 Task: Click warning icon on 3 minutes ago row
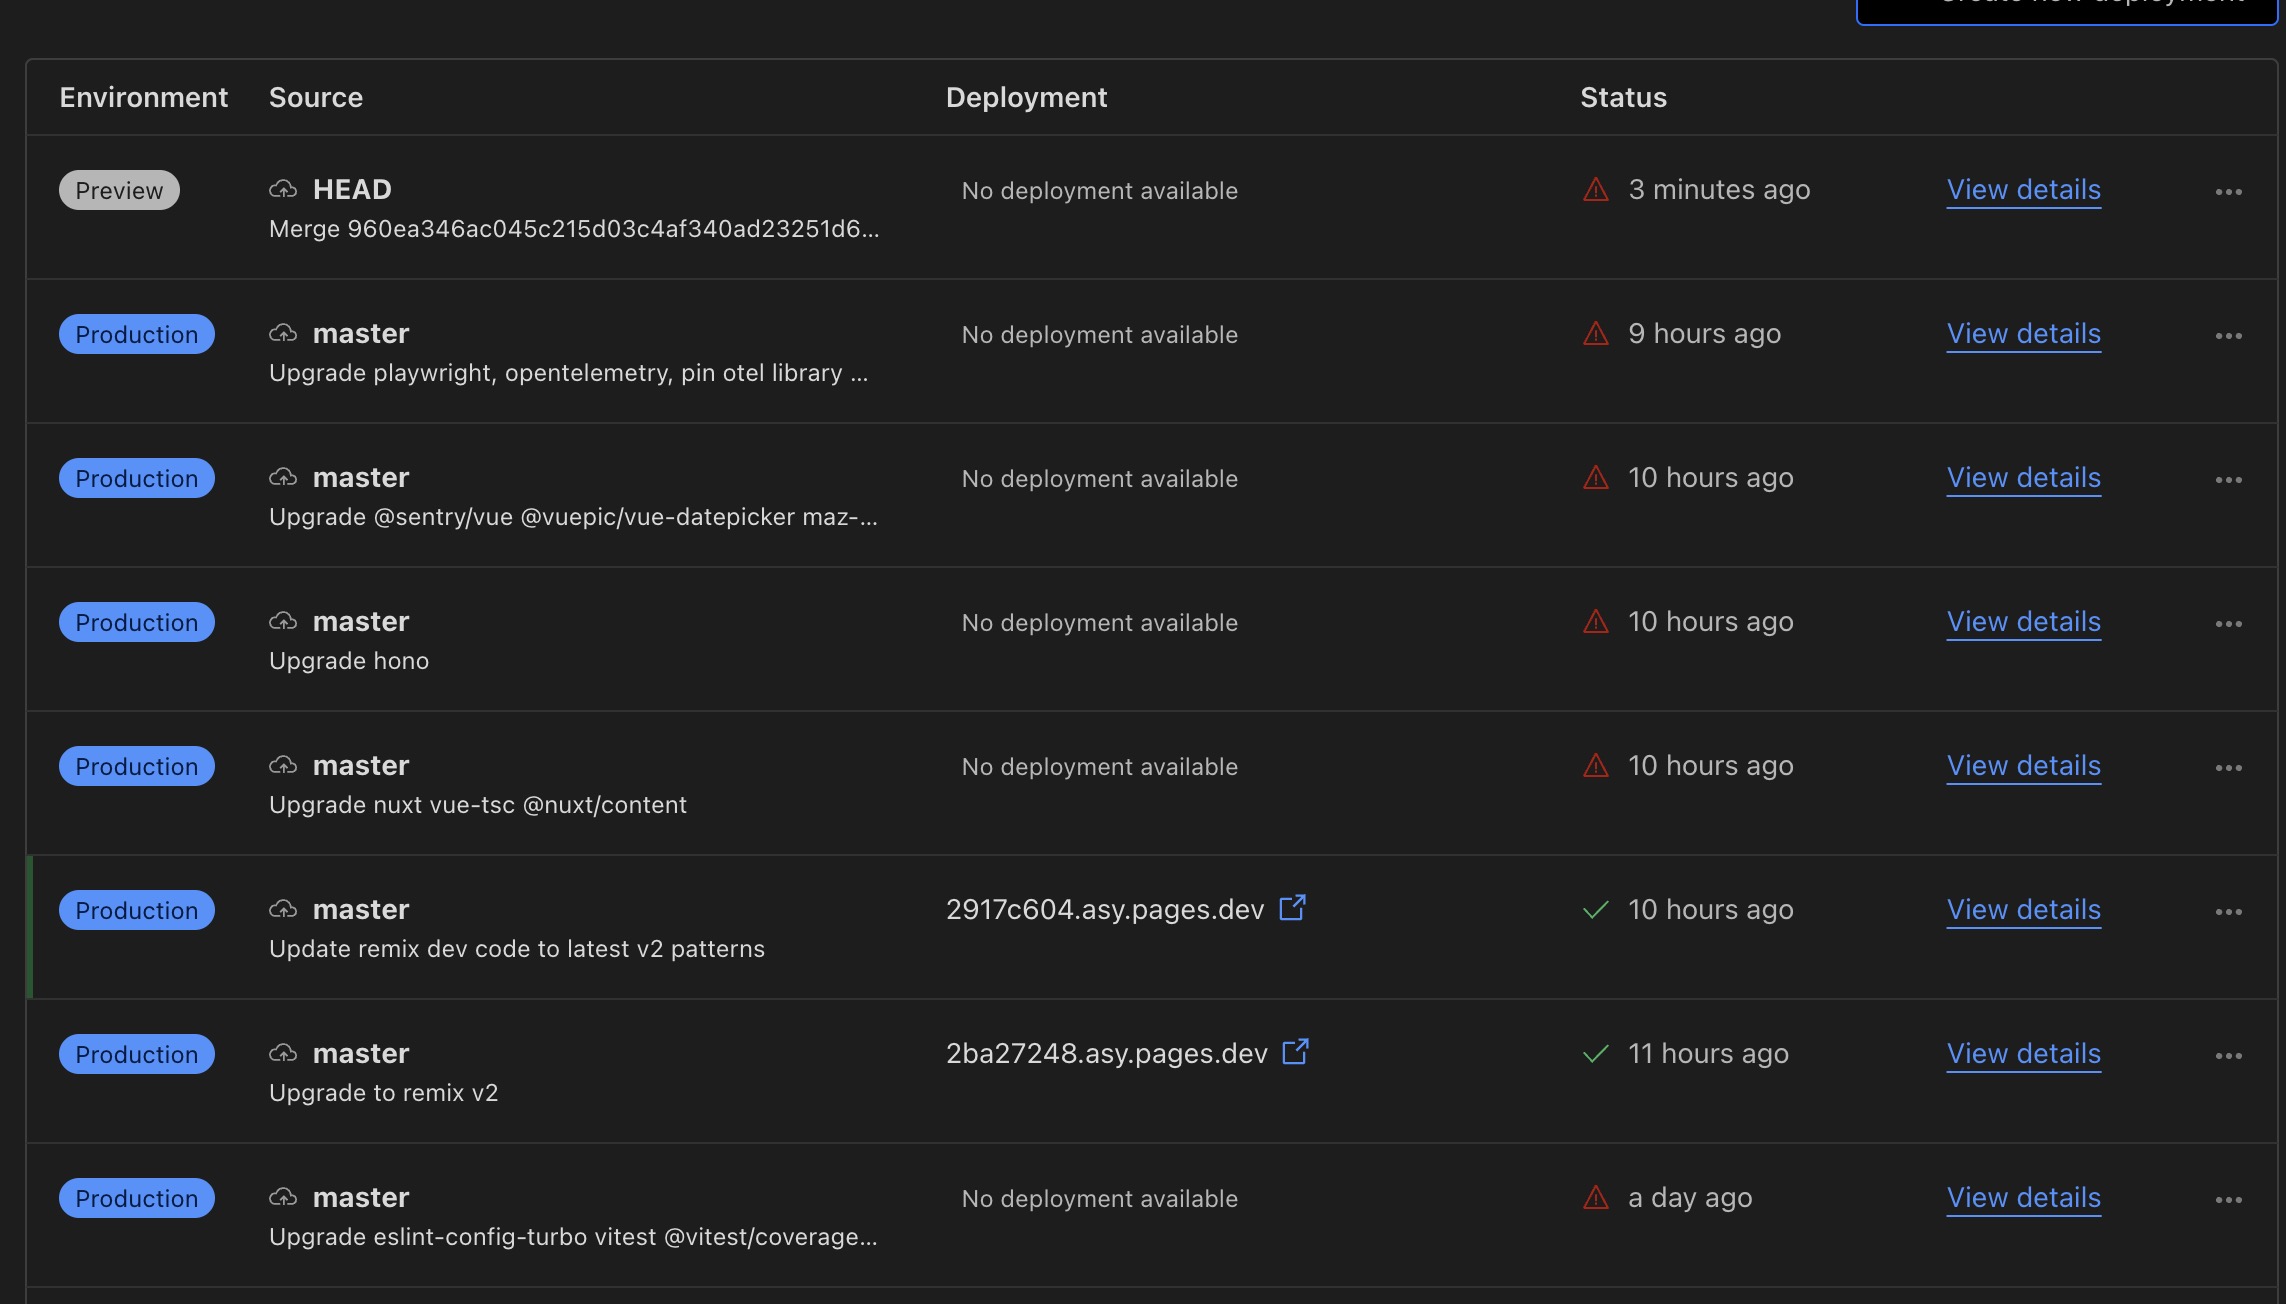(1596, 189)
